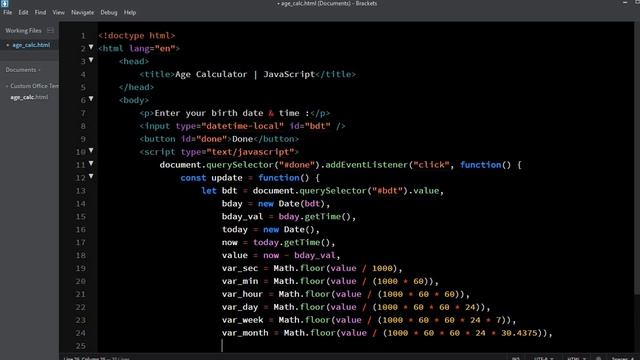The height and width of the screenshot is (360, 640).
Task: Click the closing head tag on line 5
Action: pyautogui.click(x=136, y=87)
